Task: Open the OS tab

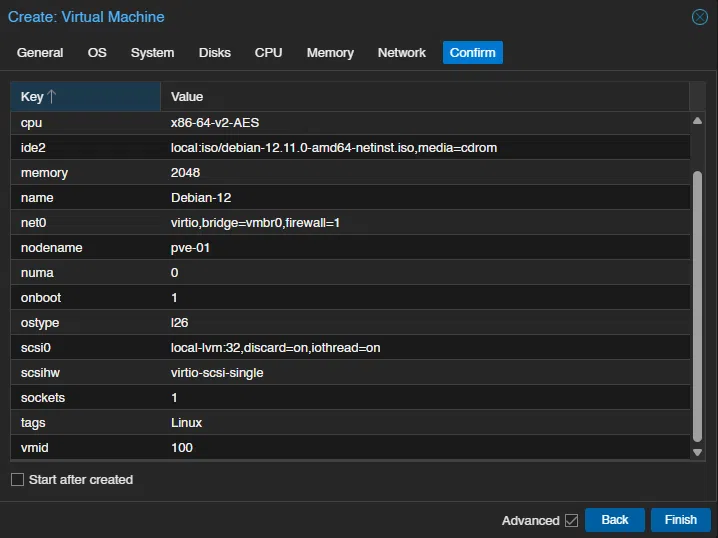Action: tap(97, 53)
